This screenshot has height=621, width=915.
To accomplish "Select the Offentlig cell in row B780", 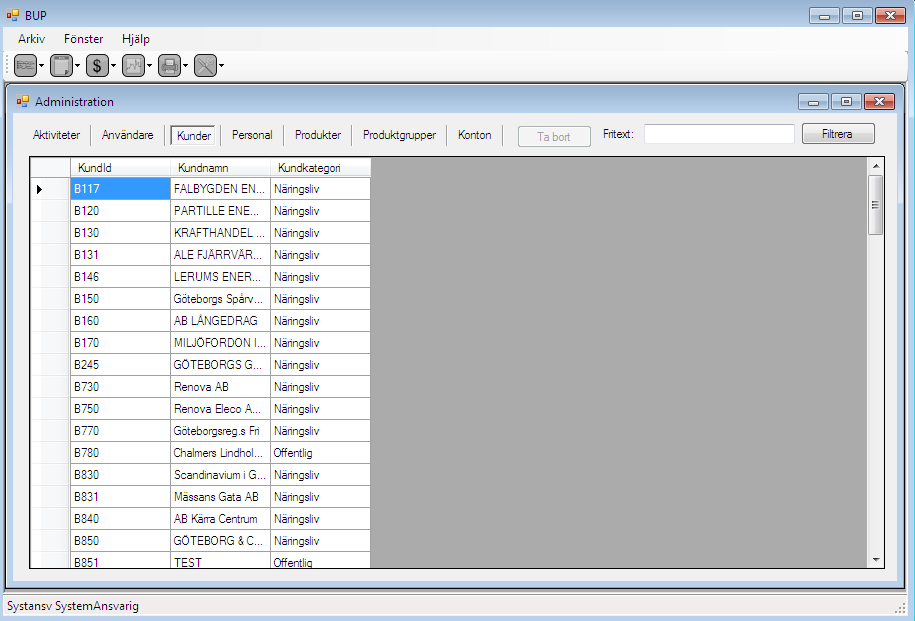I will click(x=320, y=453).
